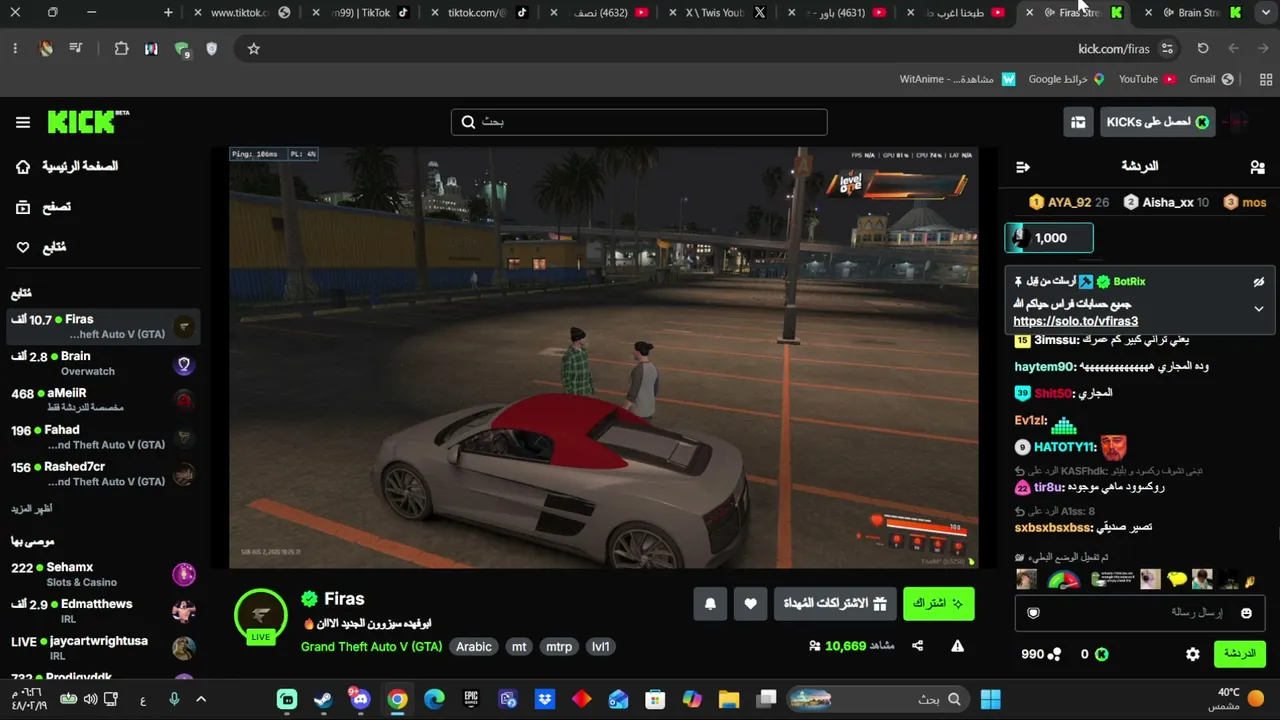Select the Arabic language tag

(x=474, y=647)
